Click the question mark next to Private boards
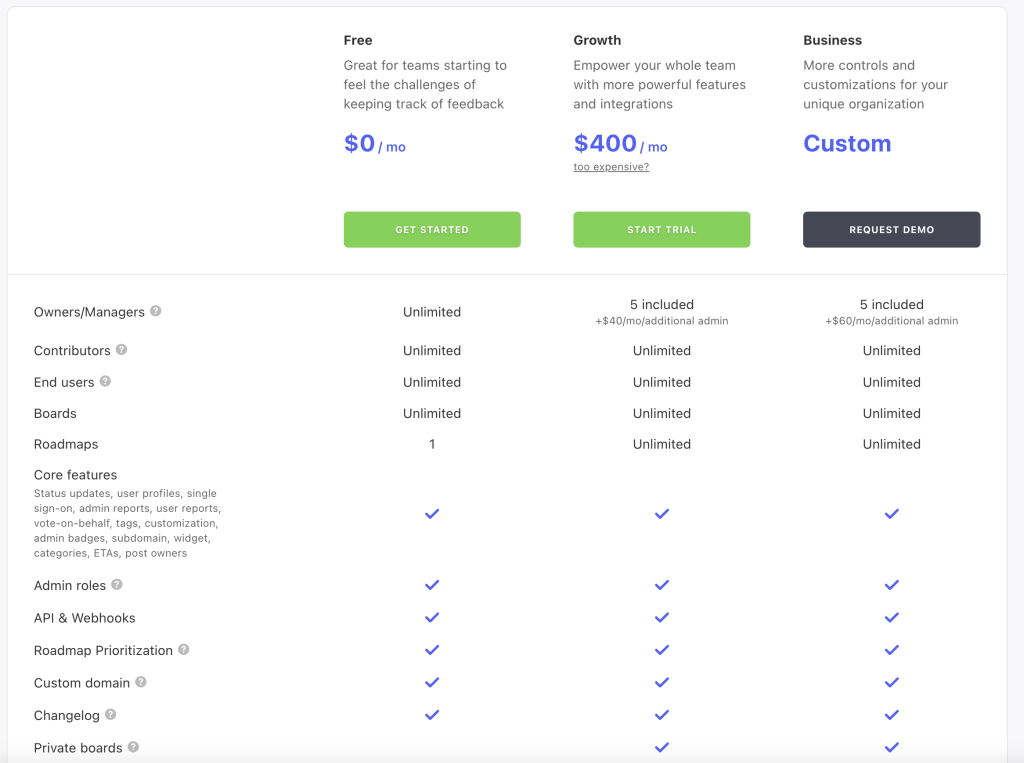Screen dimensions: 1024x763 point(133,747)
